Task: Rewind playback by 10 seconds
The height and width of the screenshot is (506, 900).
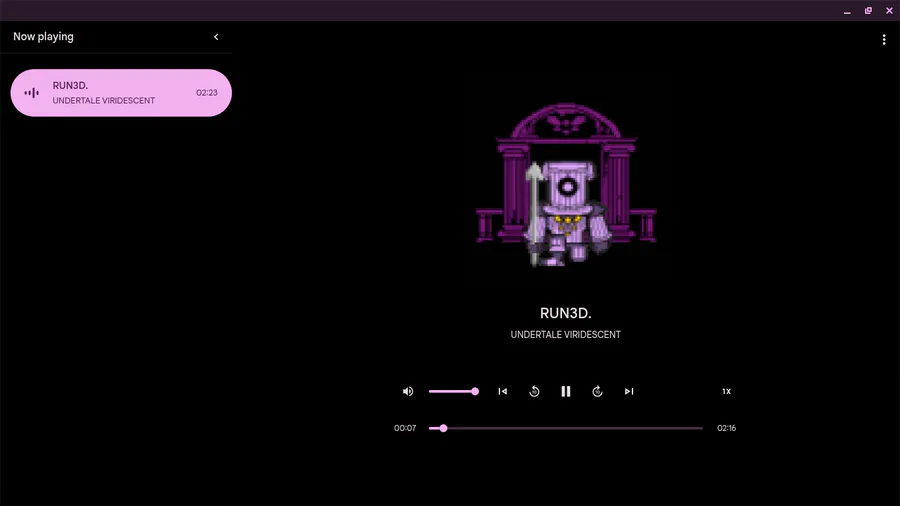Action: (x=534, y=391)
